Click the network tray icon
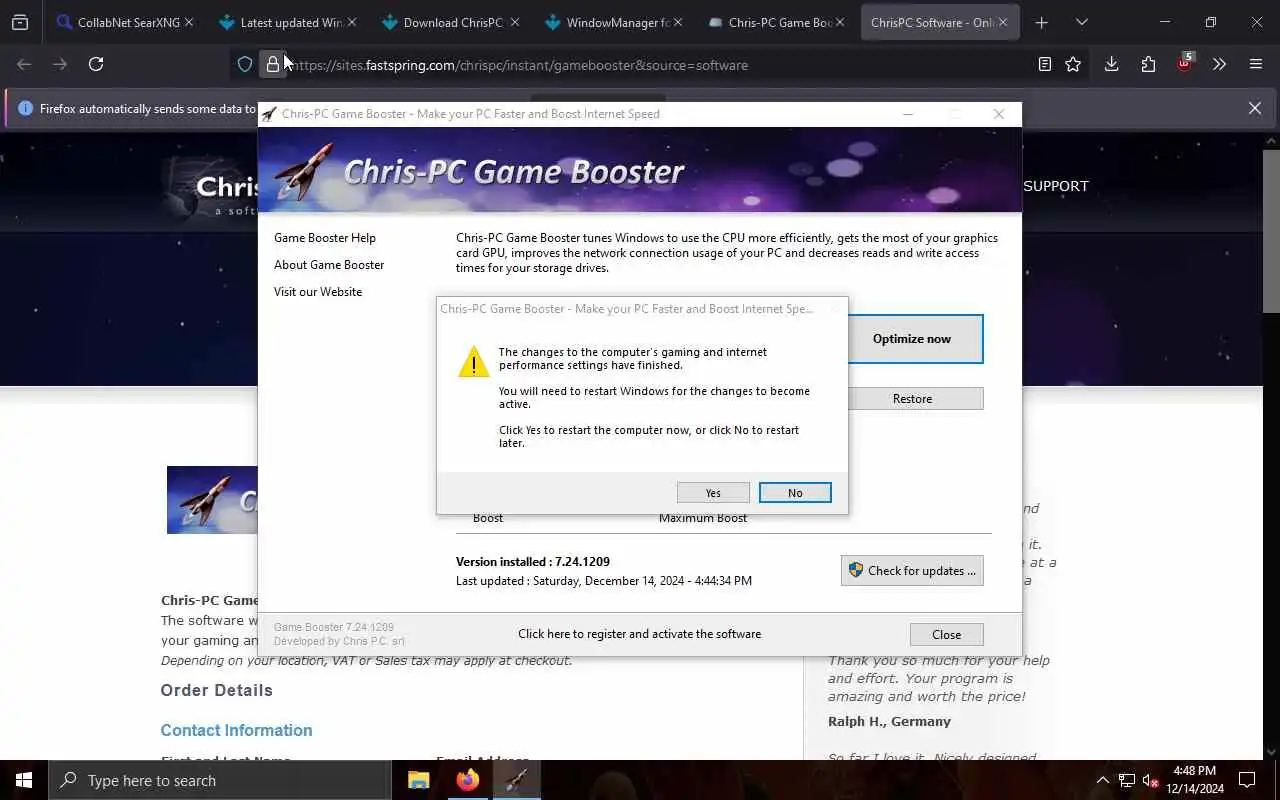Screen dimensions: 1280x800 1127,780
